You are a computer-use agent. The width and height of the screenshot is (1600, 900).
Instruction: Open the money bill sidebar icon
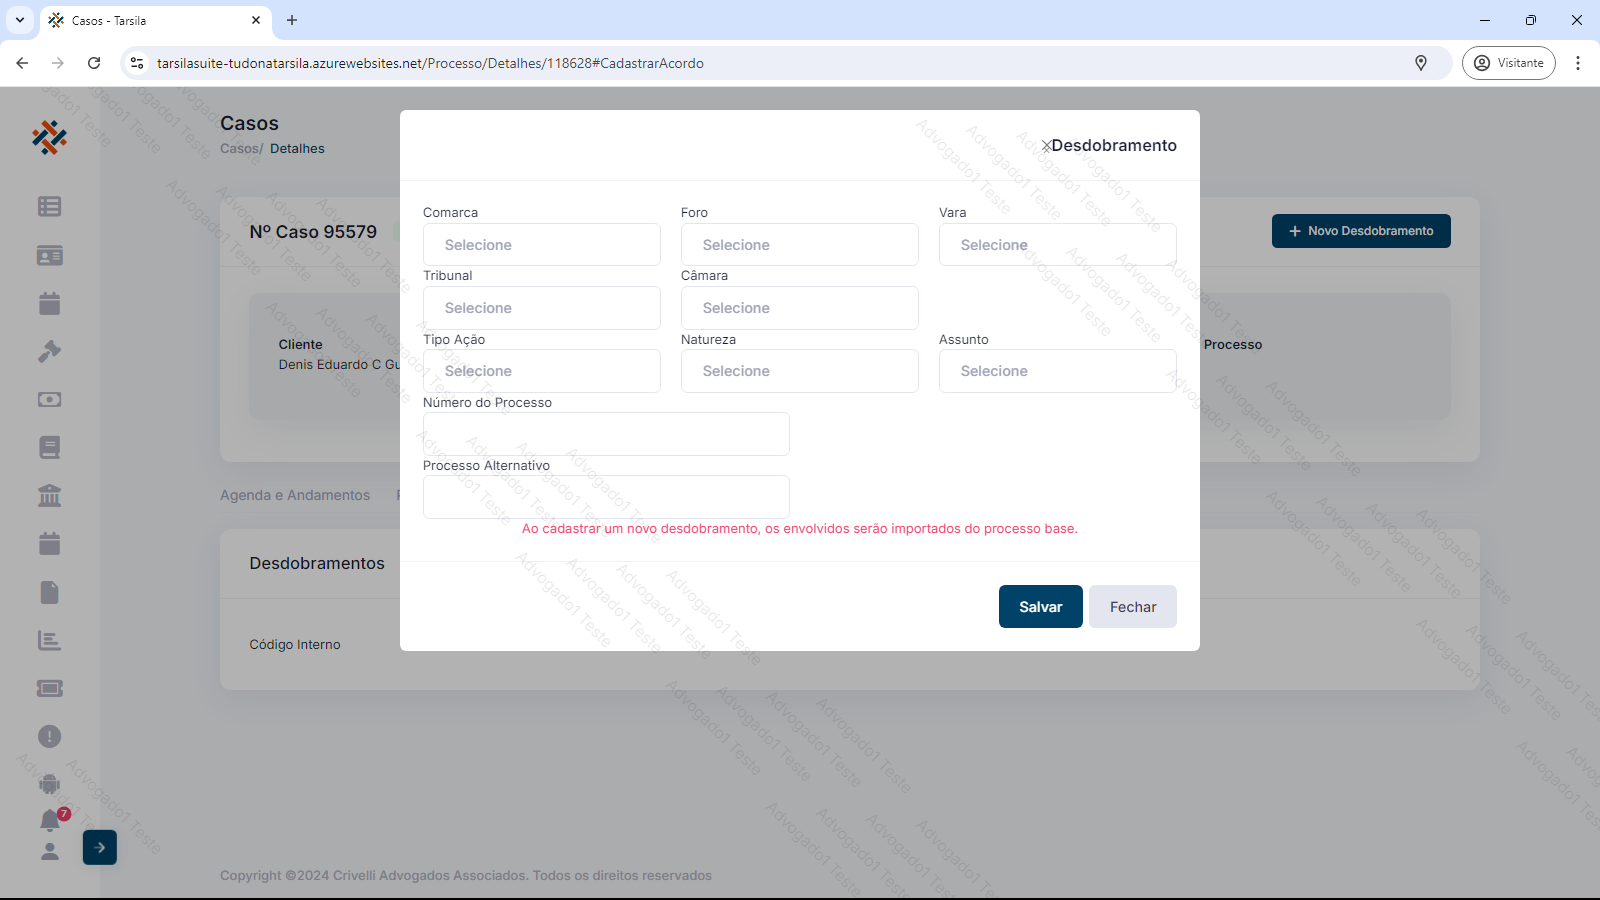click(49, 399)
